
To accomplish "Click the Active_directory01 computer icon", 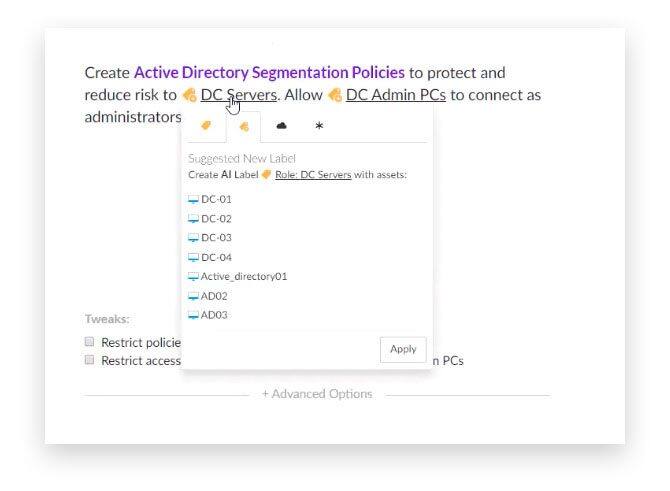I will pos(194,276).
